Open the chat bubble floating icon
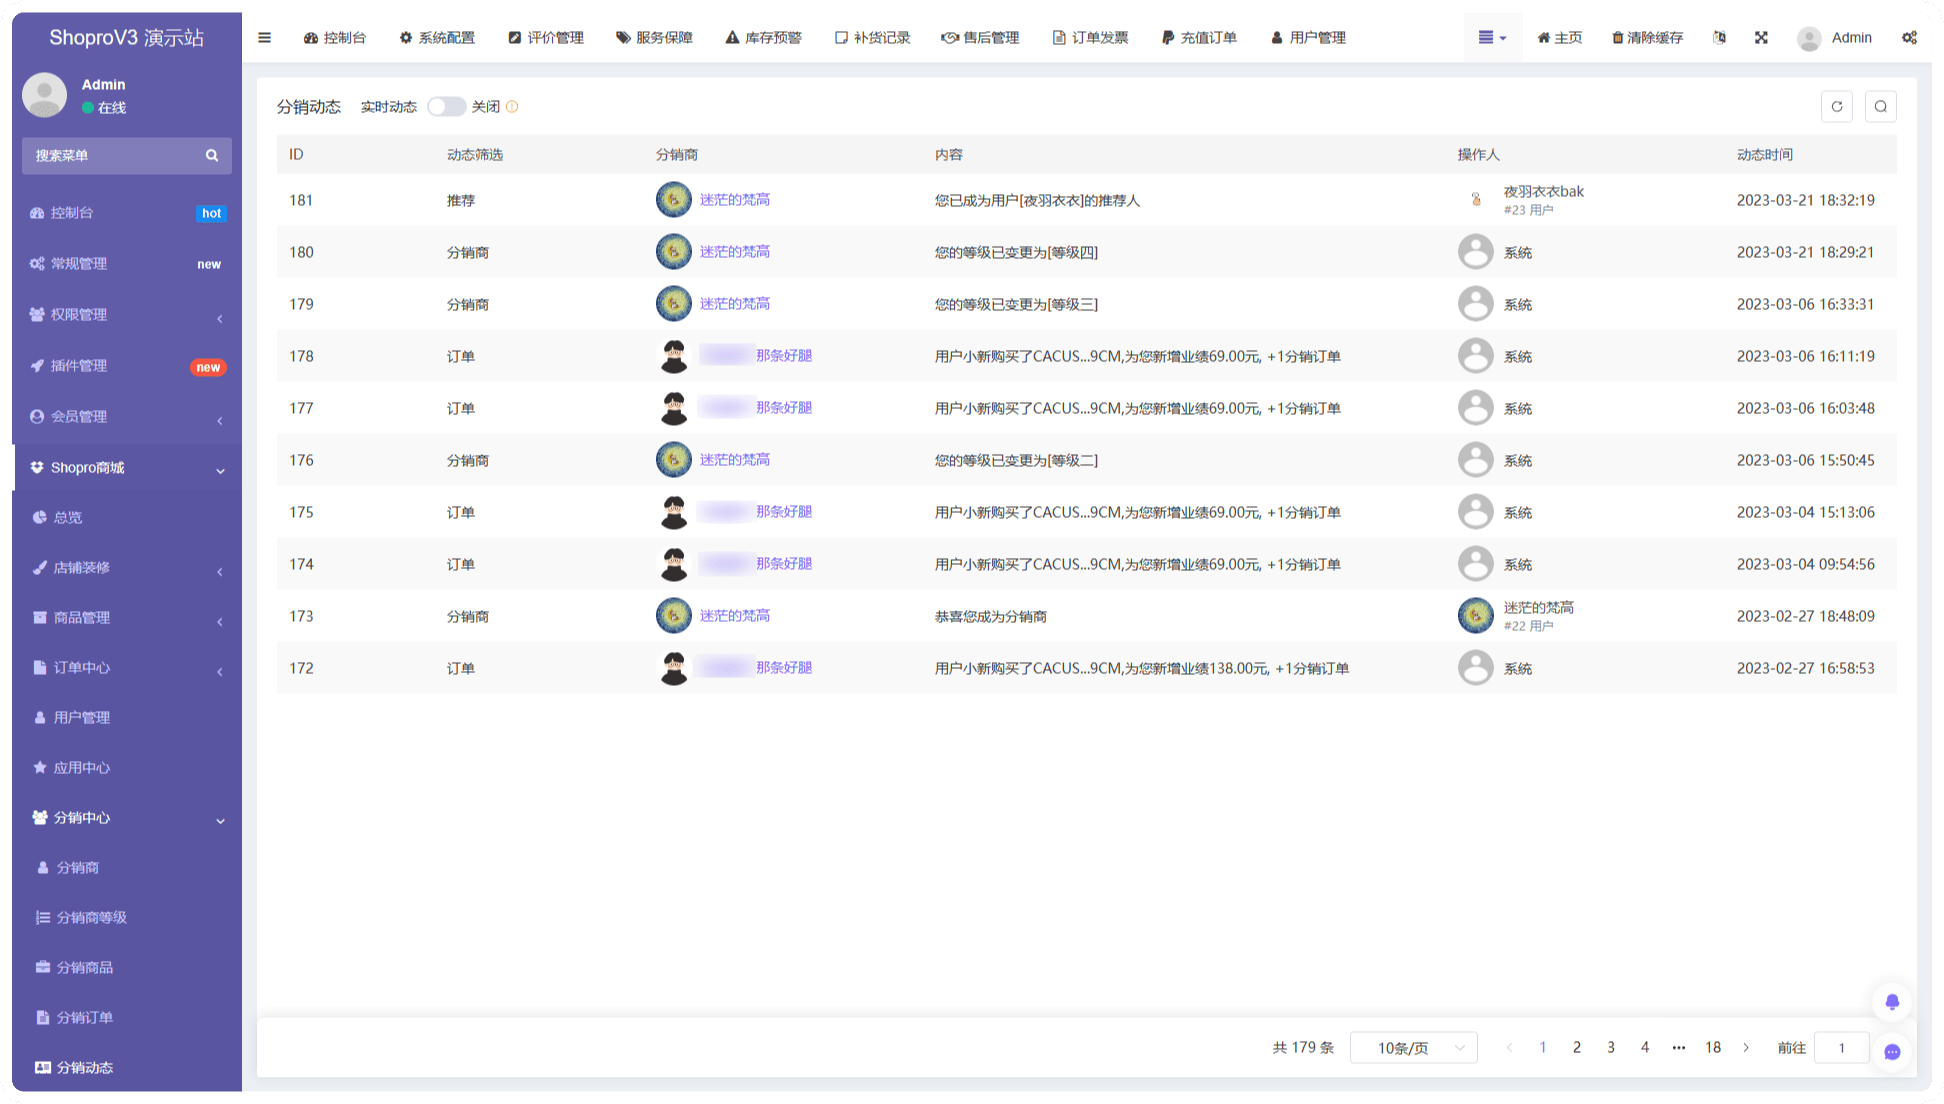The height and width of the screenshot is (1104, 1944). (x=1891, y=1052)
